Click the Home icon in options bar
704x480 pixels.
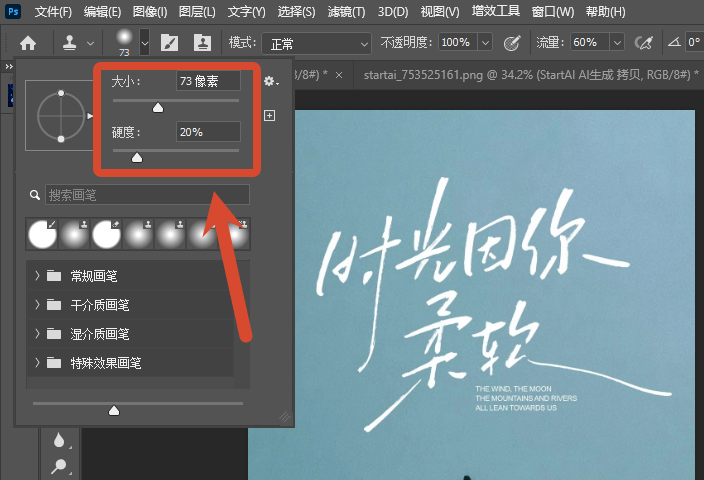tap(28, 43)
